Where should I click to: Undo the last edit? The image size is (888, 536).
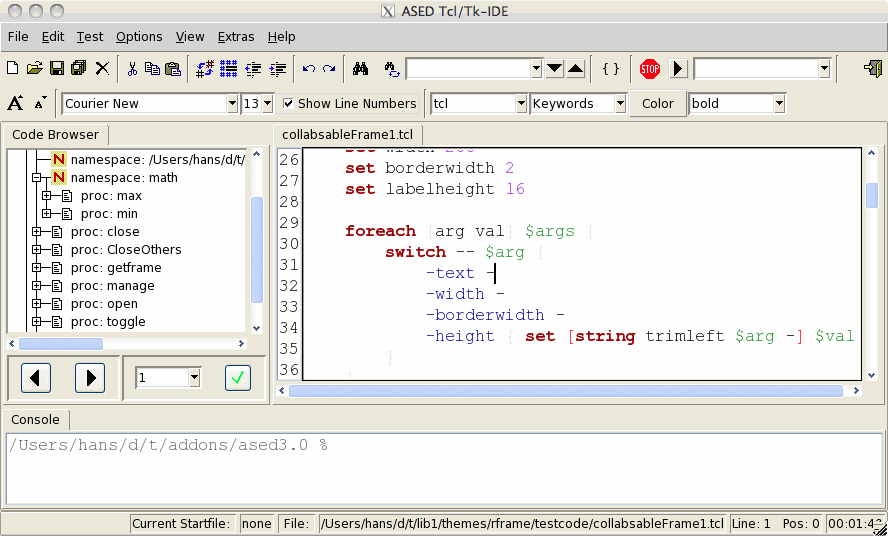click(x=309, y=69)
